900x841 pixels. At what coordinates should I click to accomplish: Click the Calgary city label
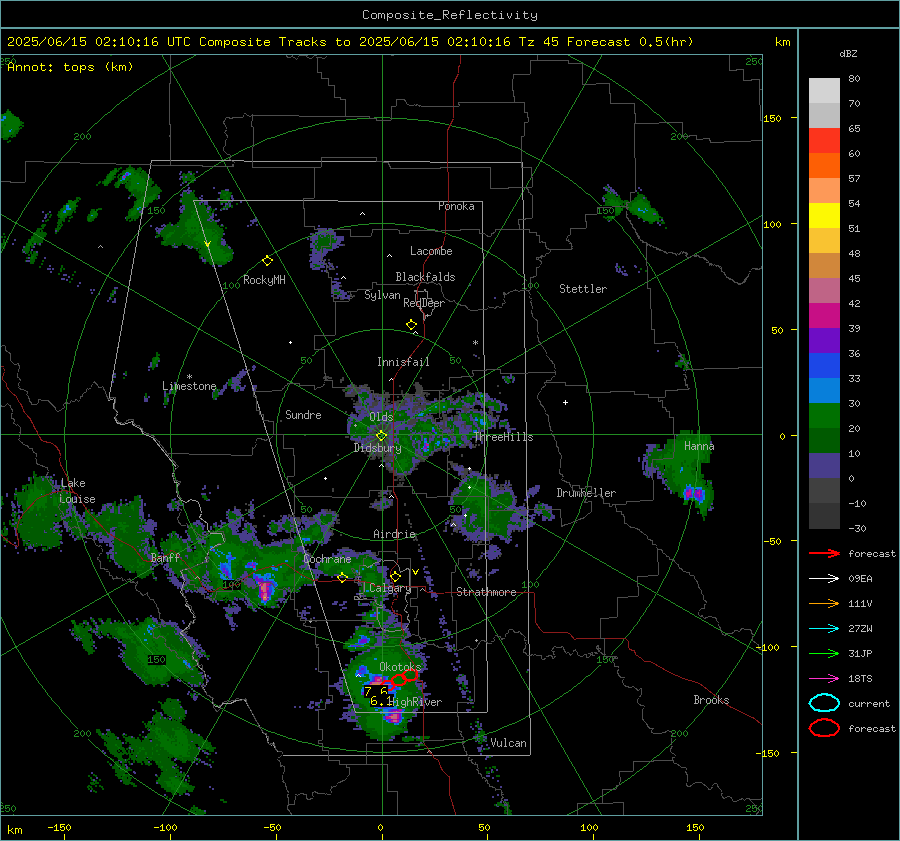390,588
